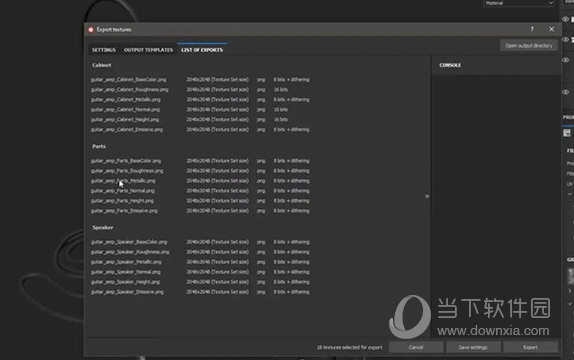
Task: Click '16 bits' in Cabinet_Height row
Action: point(280,119)
